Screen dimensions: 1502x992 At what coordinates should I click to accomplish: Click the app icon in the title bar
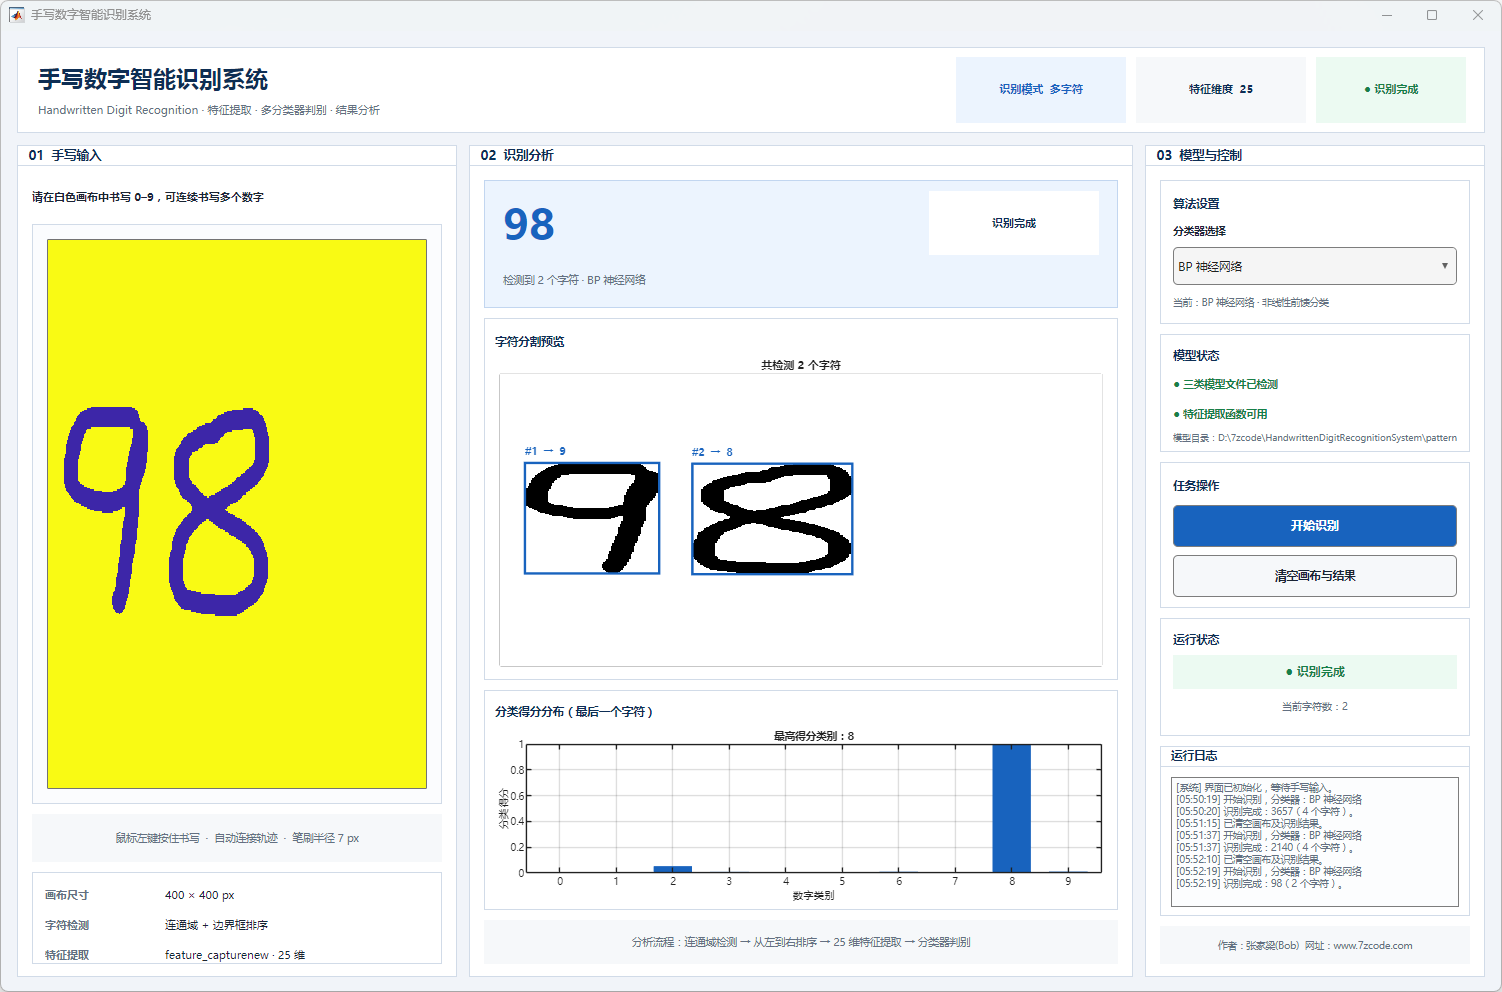(x=16, y=15)
